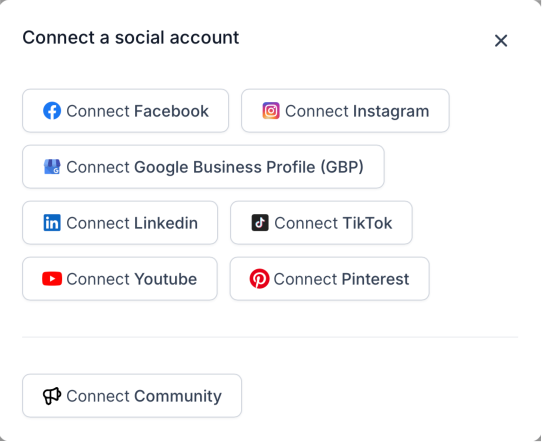Screen dimensions: 542x442
Task: Click the Instagram camera logo icon
Action: [x=271, y=111]
